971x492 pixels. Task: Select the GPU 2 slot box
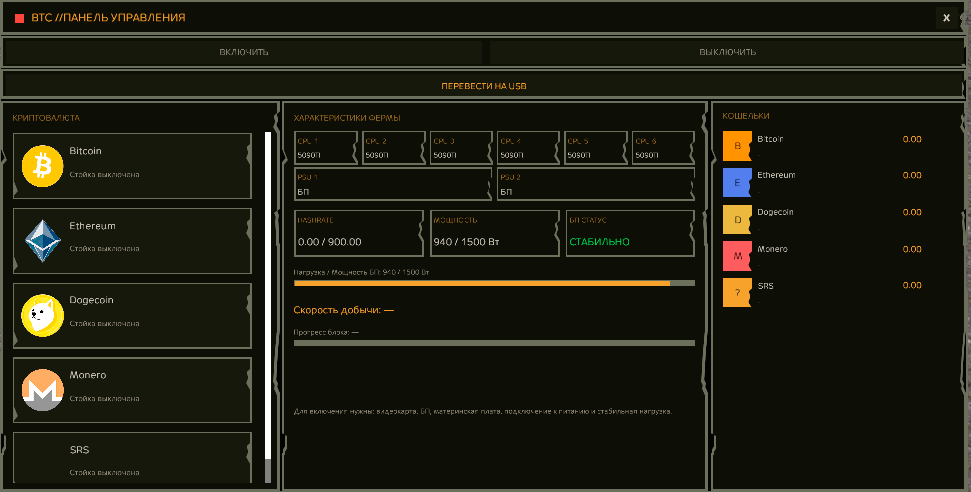[x=394, y=147]
